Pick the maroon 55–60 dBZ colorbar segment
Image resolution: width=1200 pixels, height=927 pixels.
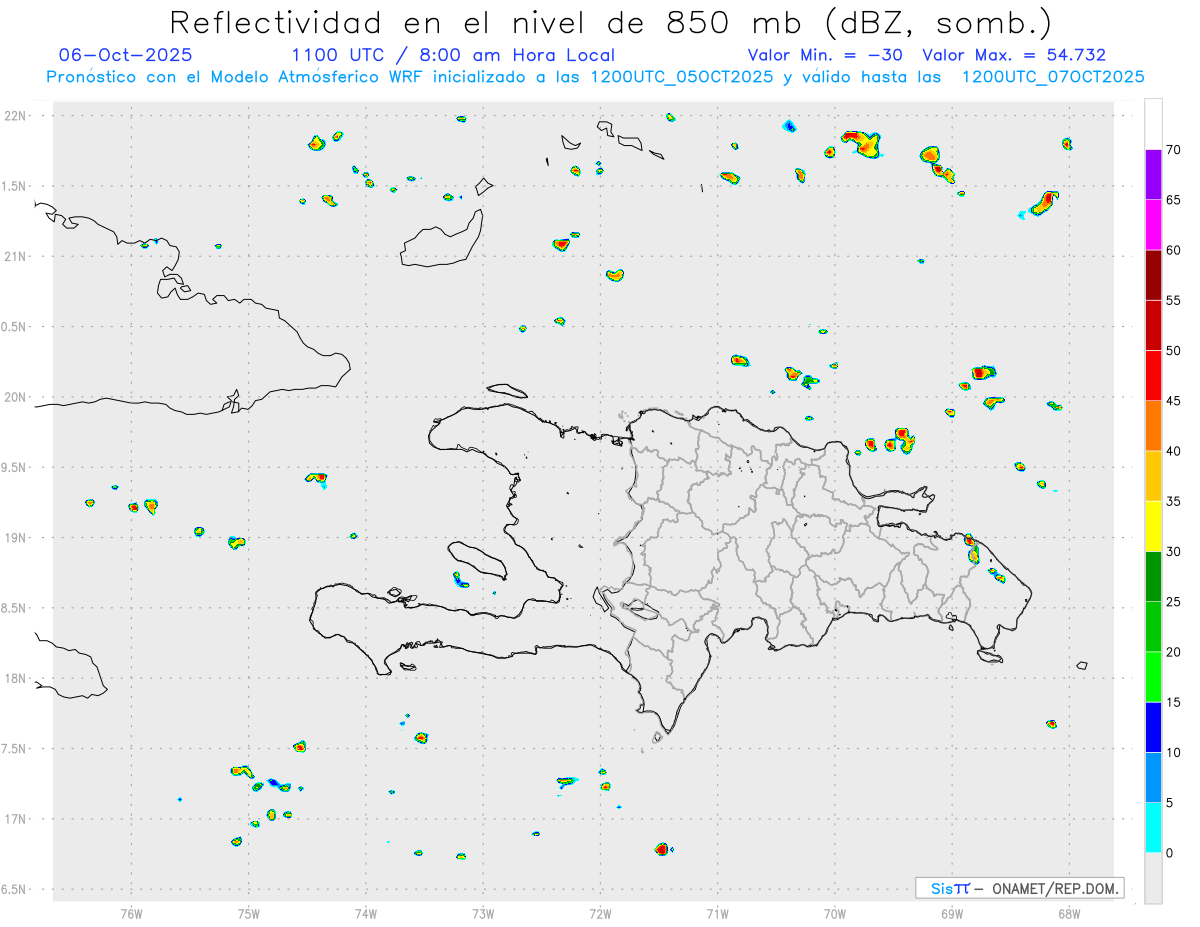point(1153,275)
